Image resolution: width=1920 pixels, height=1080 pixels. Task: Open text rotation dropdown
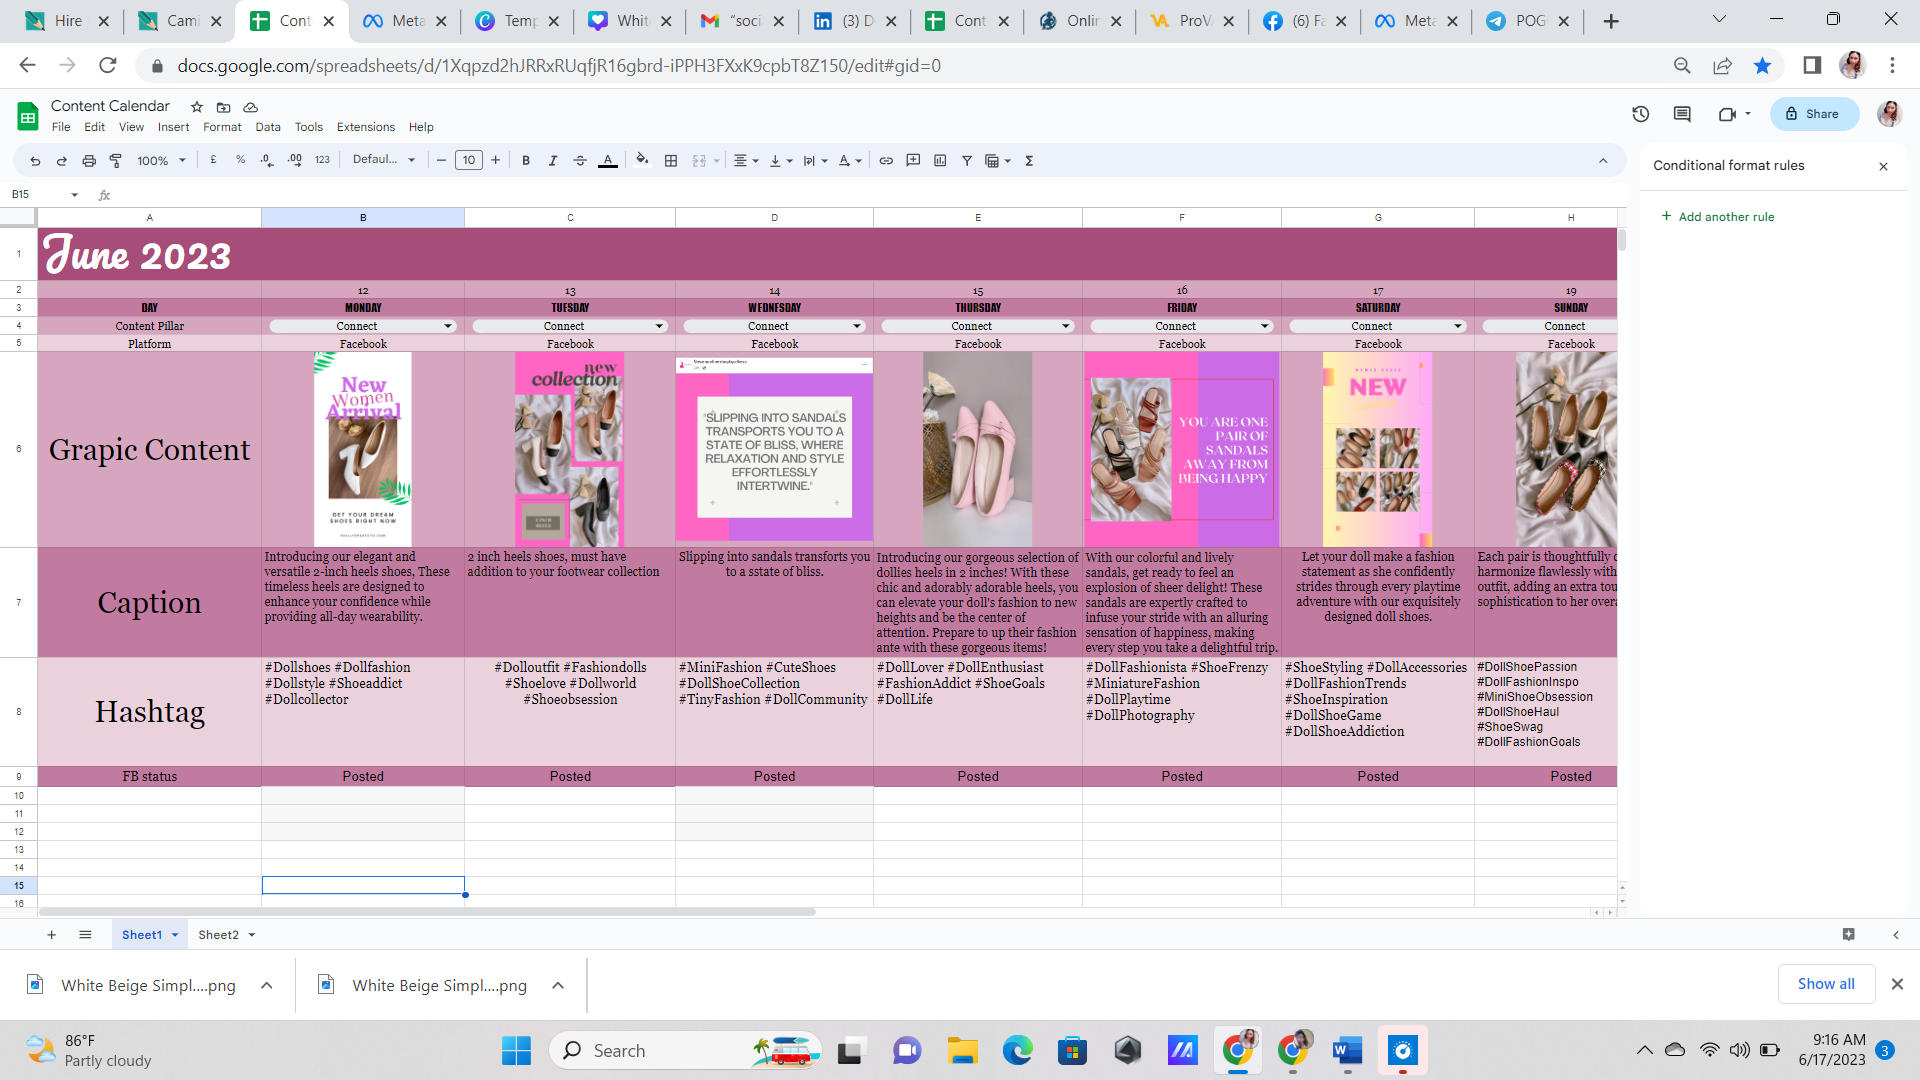click(850, 161)
